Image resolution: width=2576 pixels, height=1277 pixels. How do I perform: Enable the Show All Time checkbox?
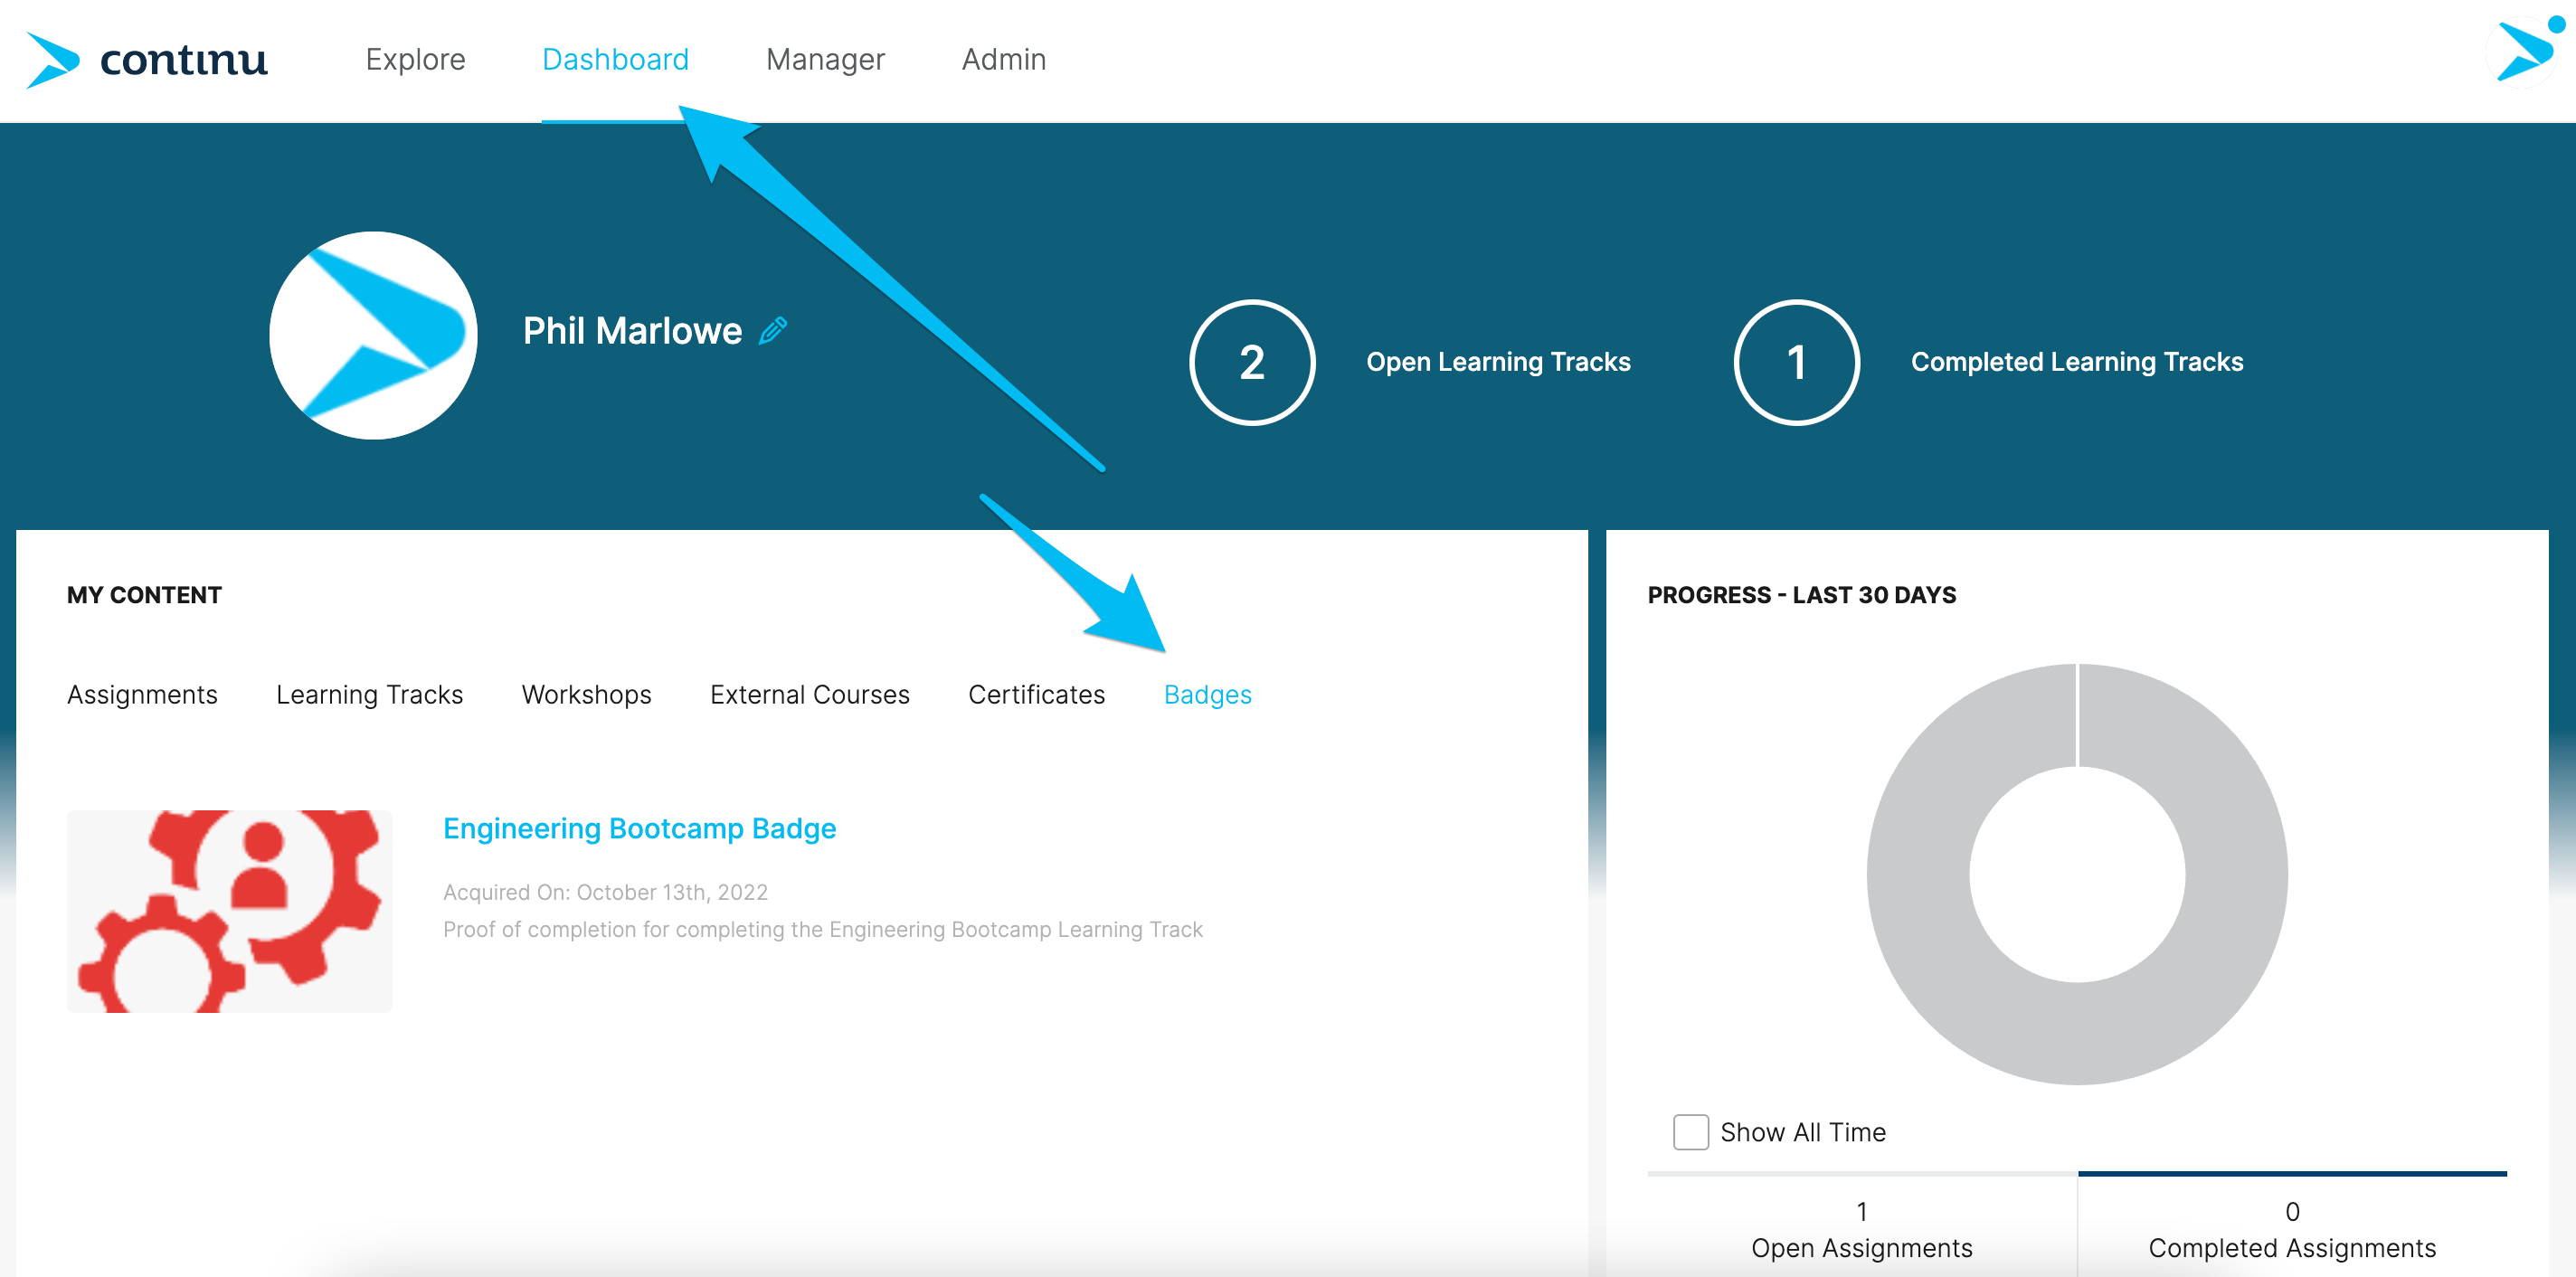click(1690, 1131)
